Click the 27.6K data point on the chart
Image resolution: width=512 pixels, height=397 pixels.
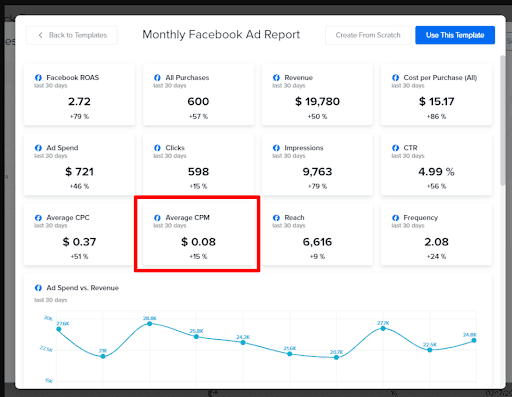(59, 329)
